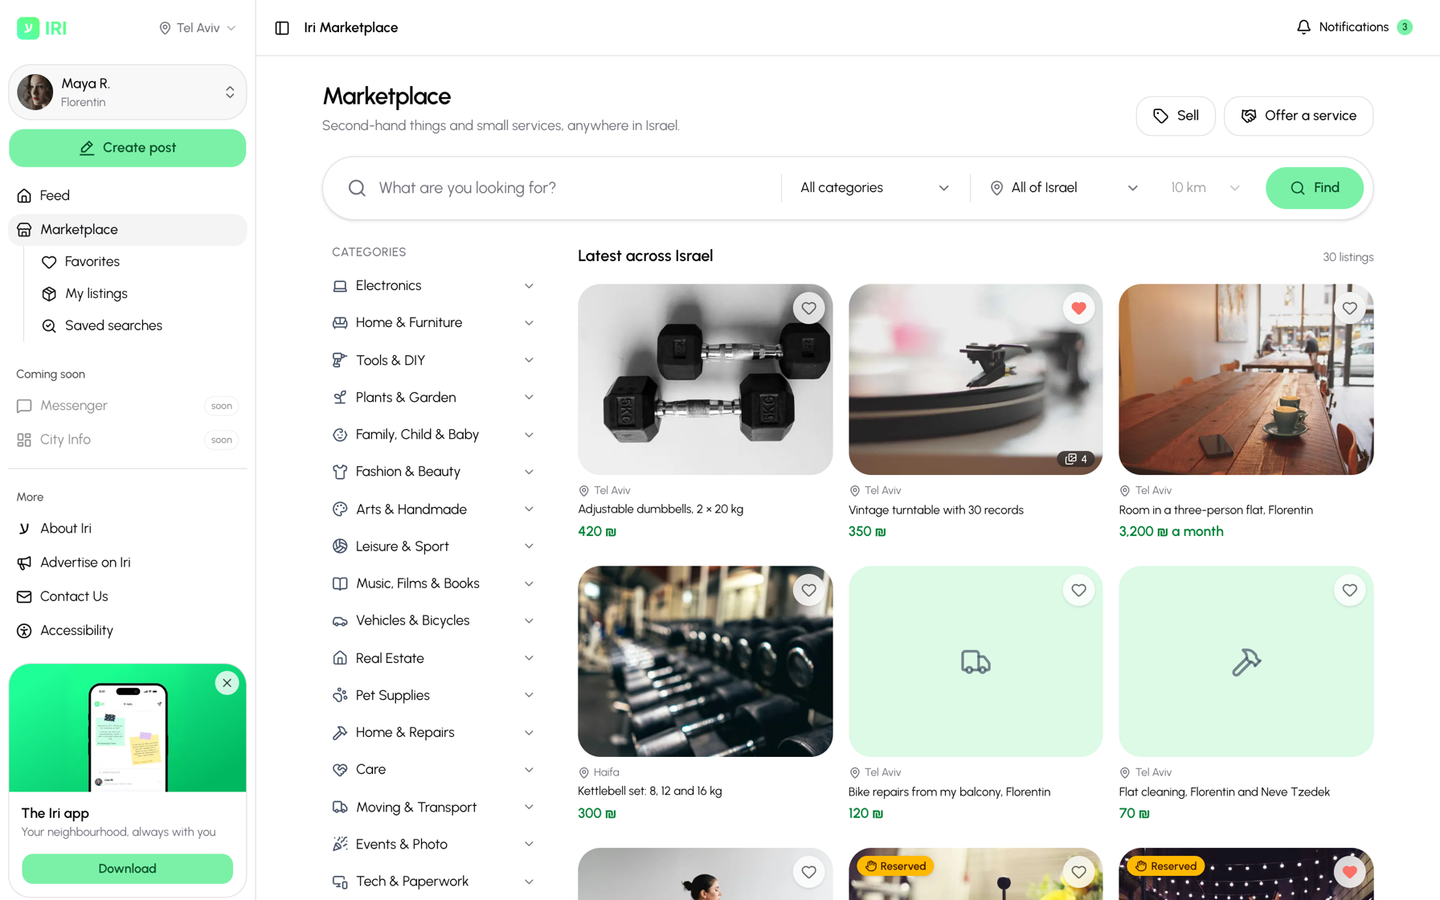Click the Music, Films & Books icon
The height and width of the screenshot is (900, 1440).
coord(340,584)
